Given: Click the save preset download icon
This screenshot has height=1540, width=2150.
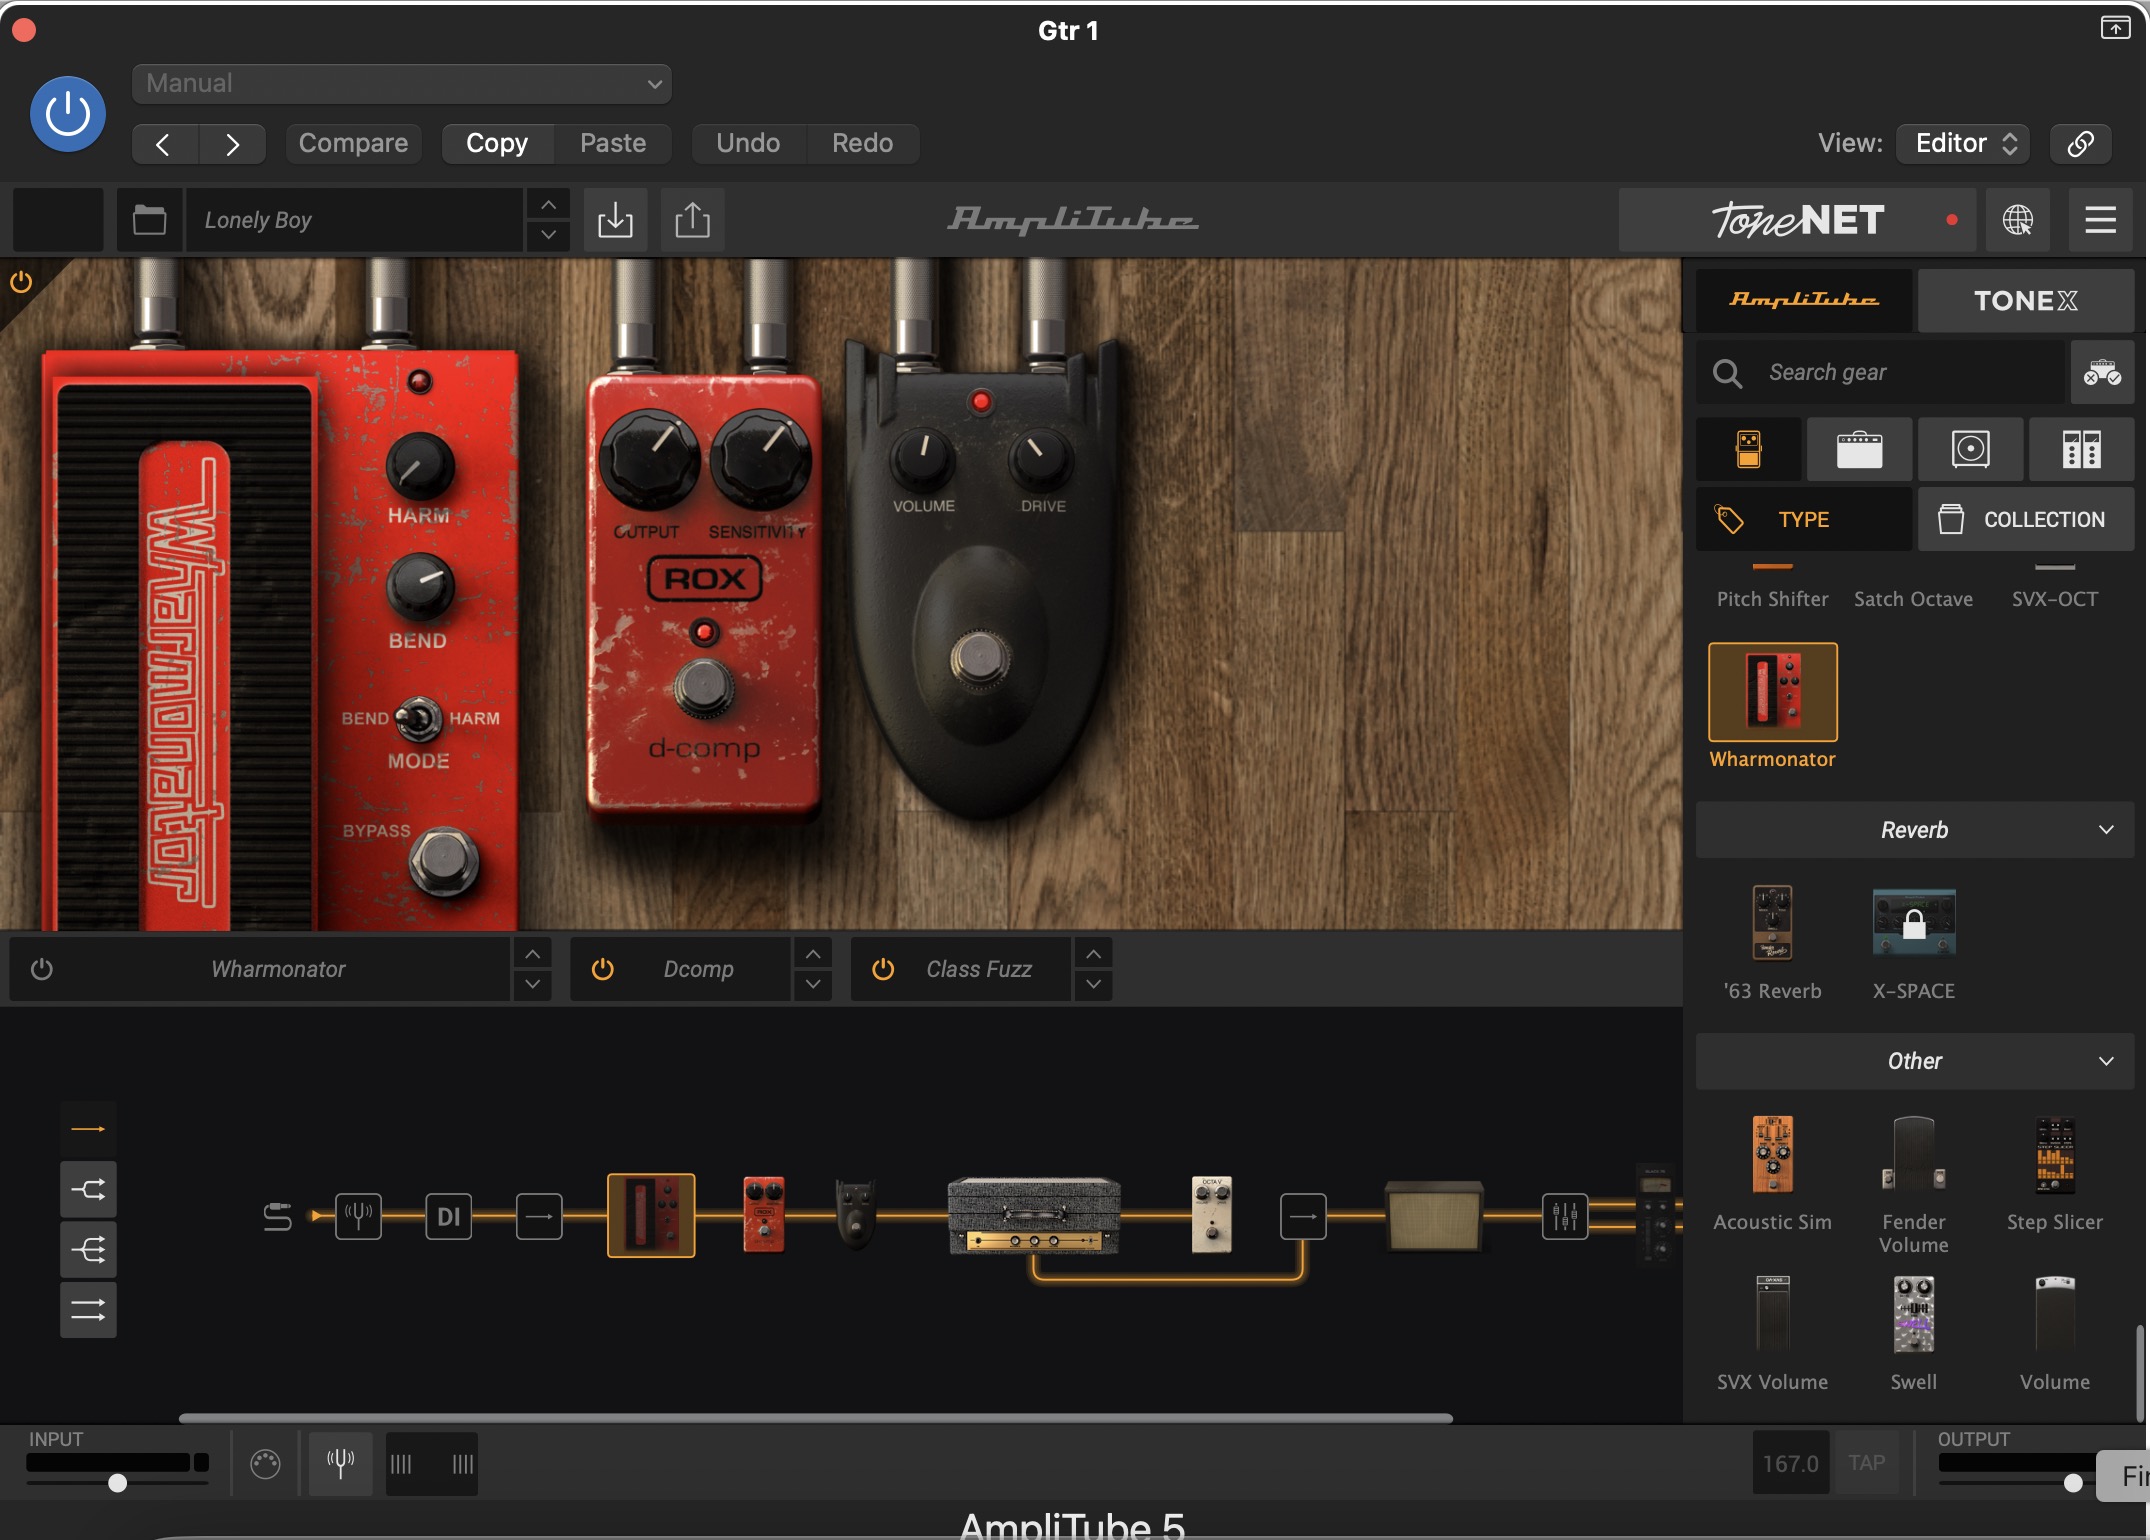Looking at the screenshot, I should pos(615,220).
